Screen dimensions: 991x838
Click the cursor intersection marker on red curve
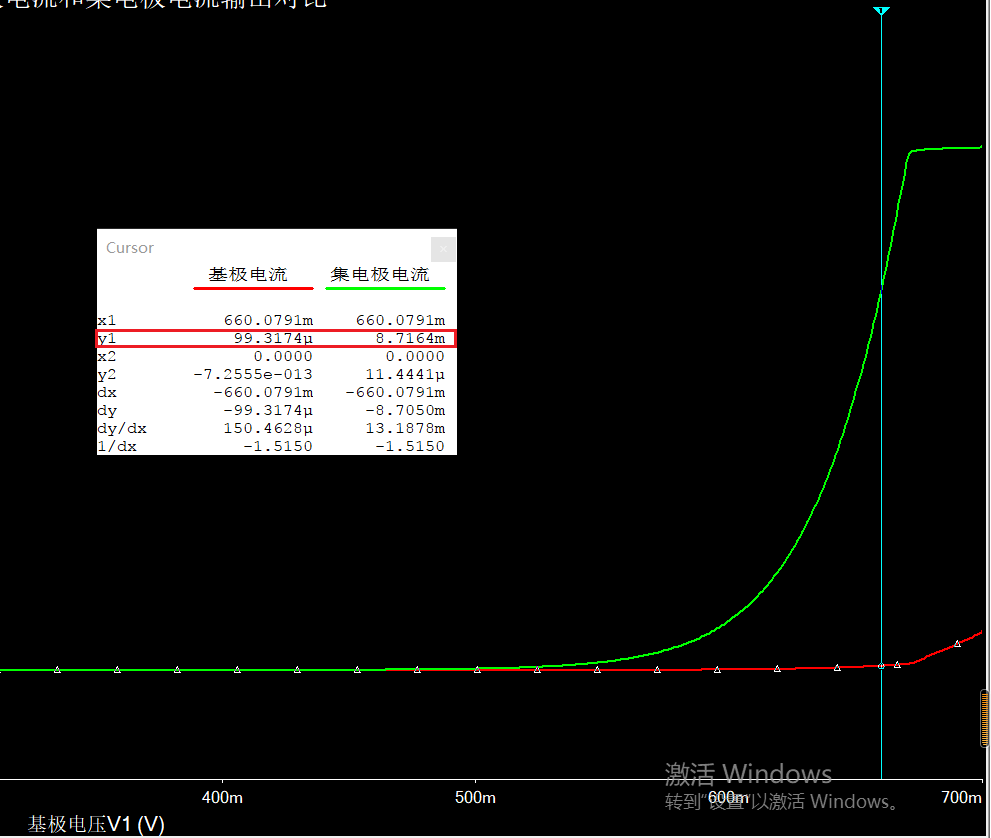coord(881,665)
